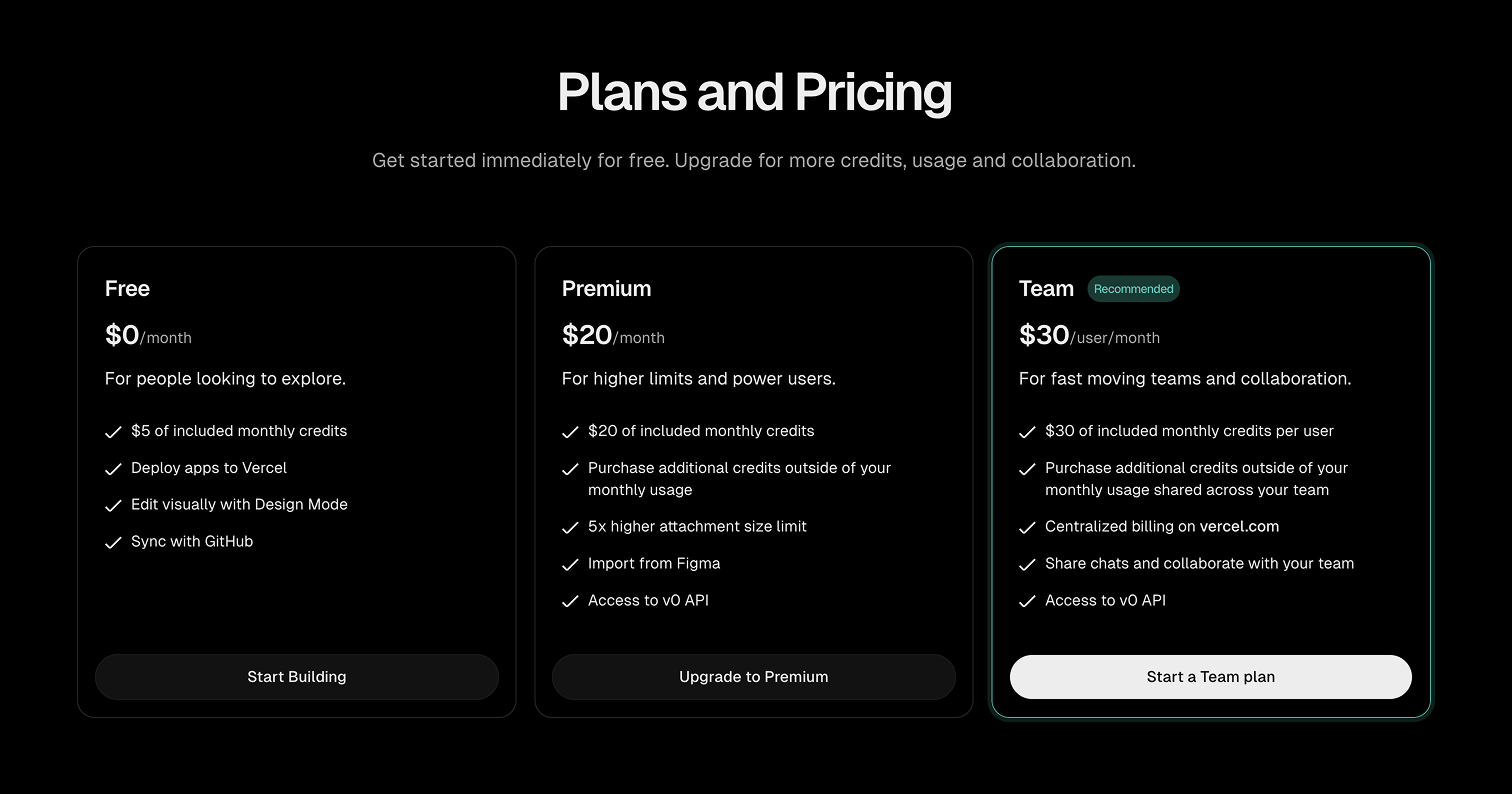Click checkmark beside $5 of included monthly credits
Screen dimensions: 1512x794
(113, 432)
